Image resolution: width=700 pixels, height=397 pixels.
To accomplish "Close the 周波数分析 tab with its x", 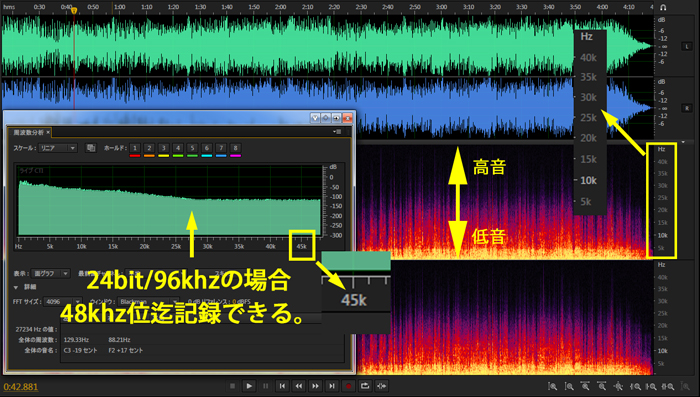I will 48,132.
